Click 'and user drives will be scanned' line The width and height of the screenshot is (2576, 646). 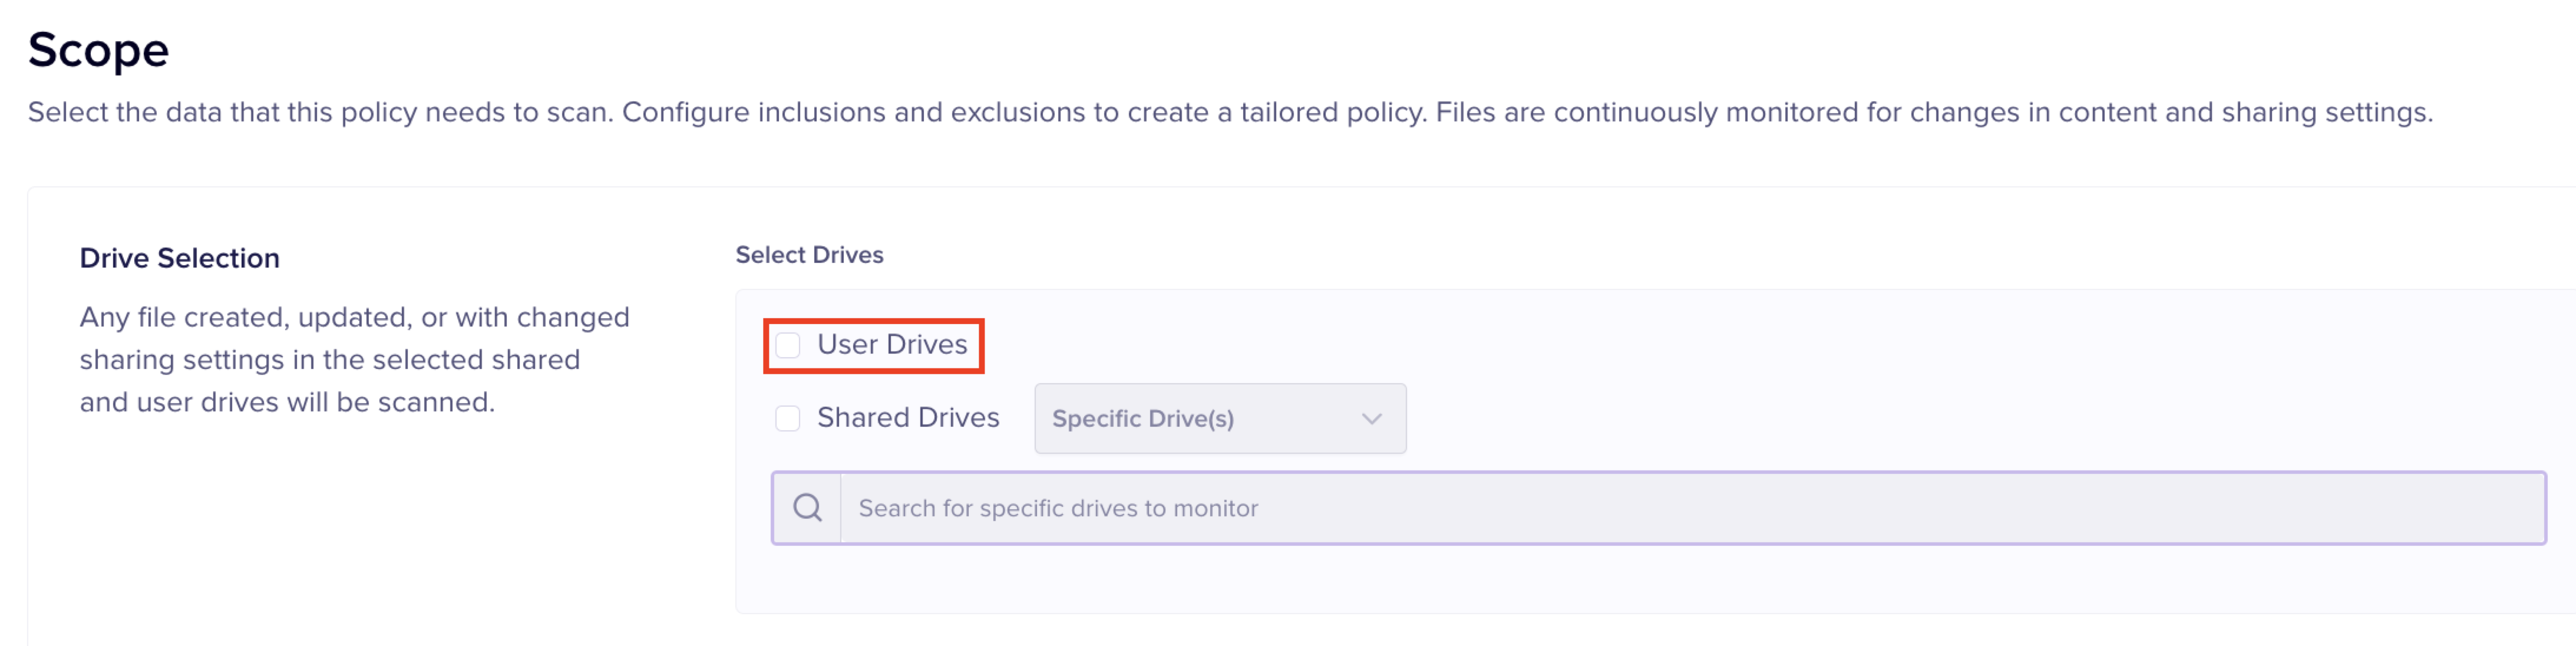287,402
